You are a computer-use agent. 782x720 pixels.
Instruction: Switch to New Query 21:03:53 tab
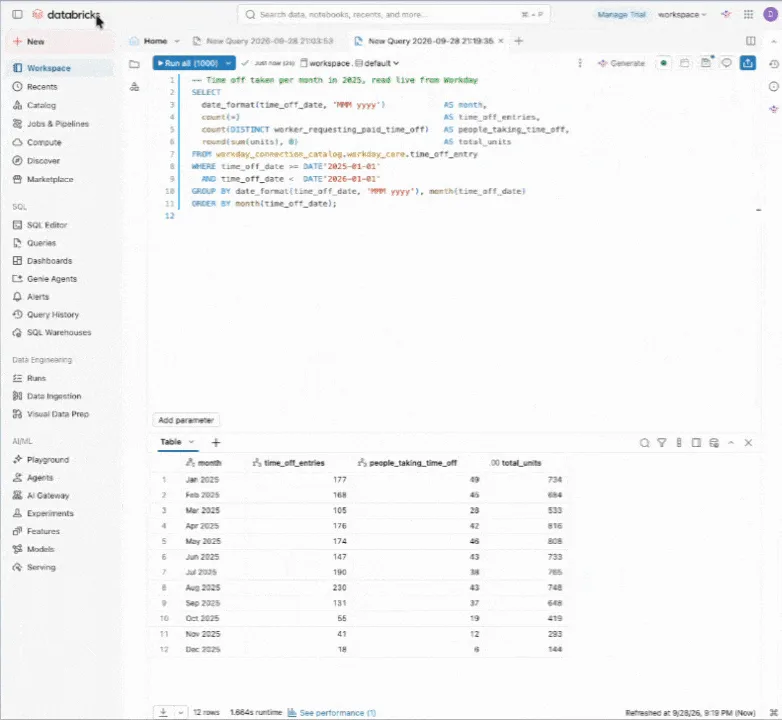(263, 41)
